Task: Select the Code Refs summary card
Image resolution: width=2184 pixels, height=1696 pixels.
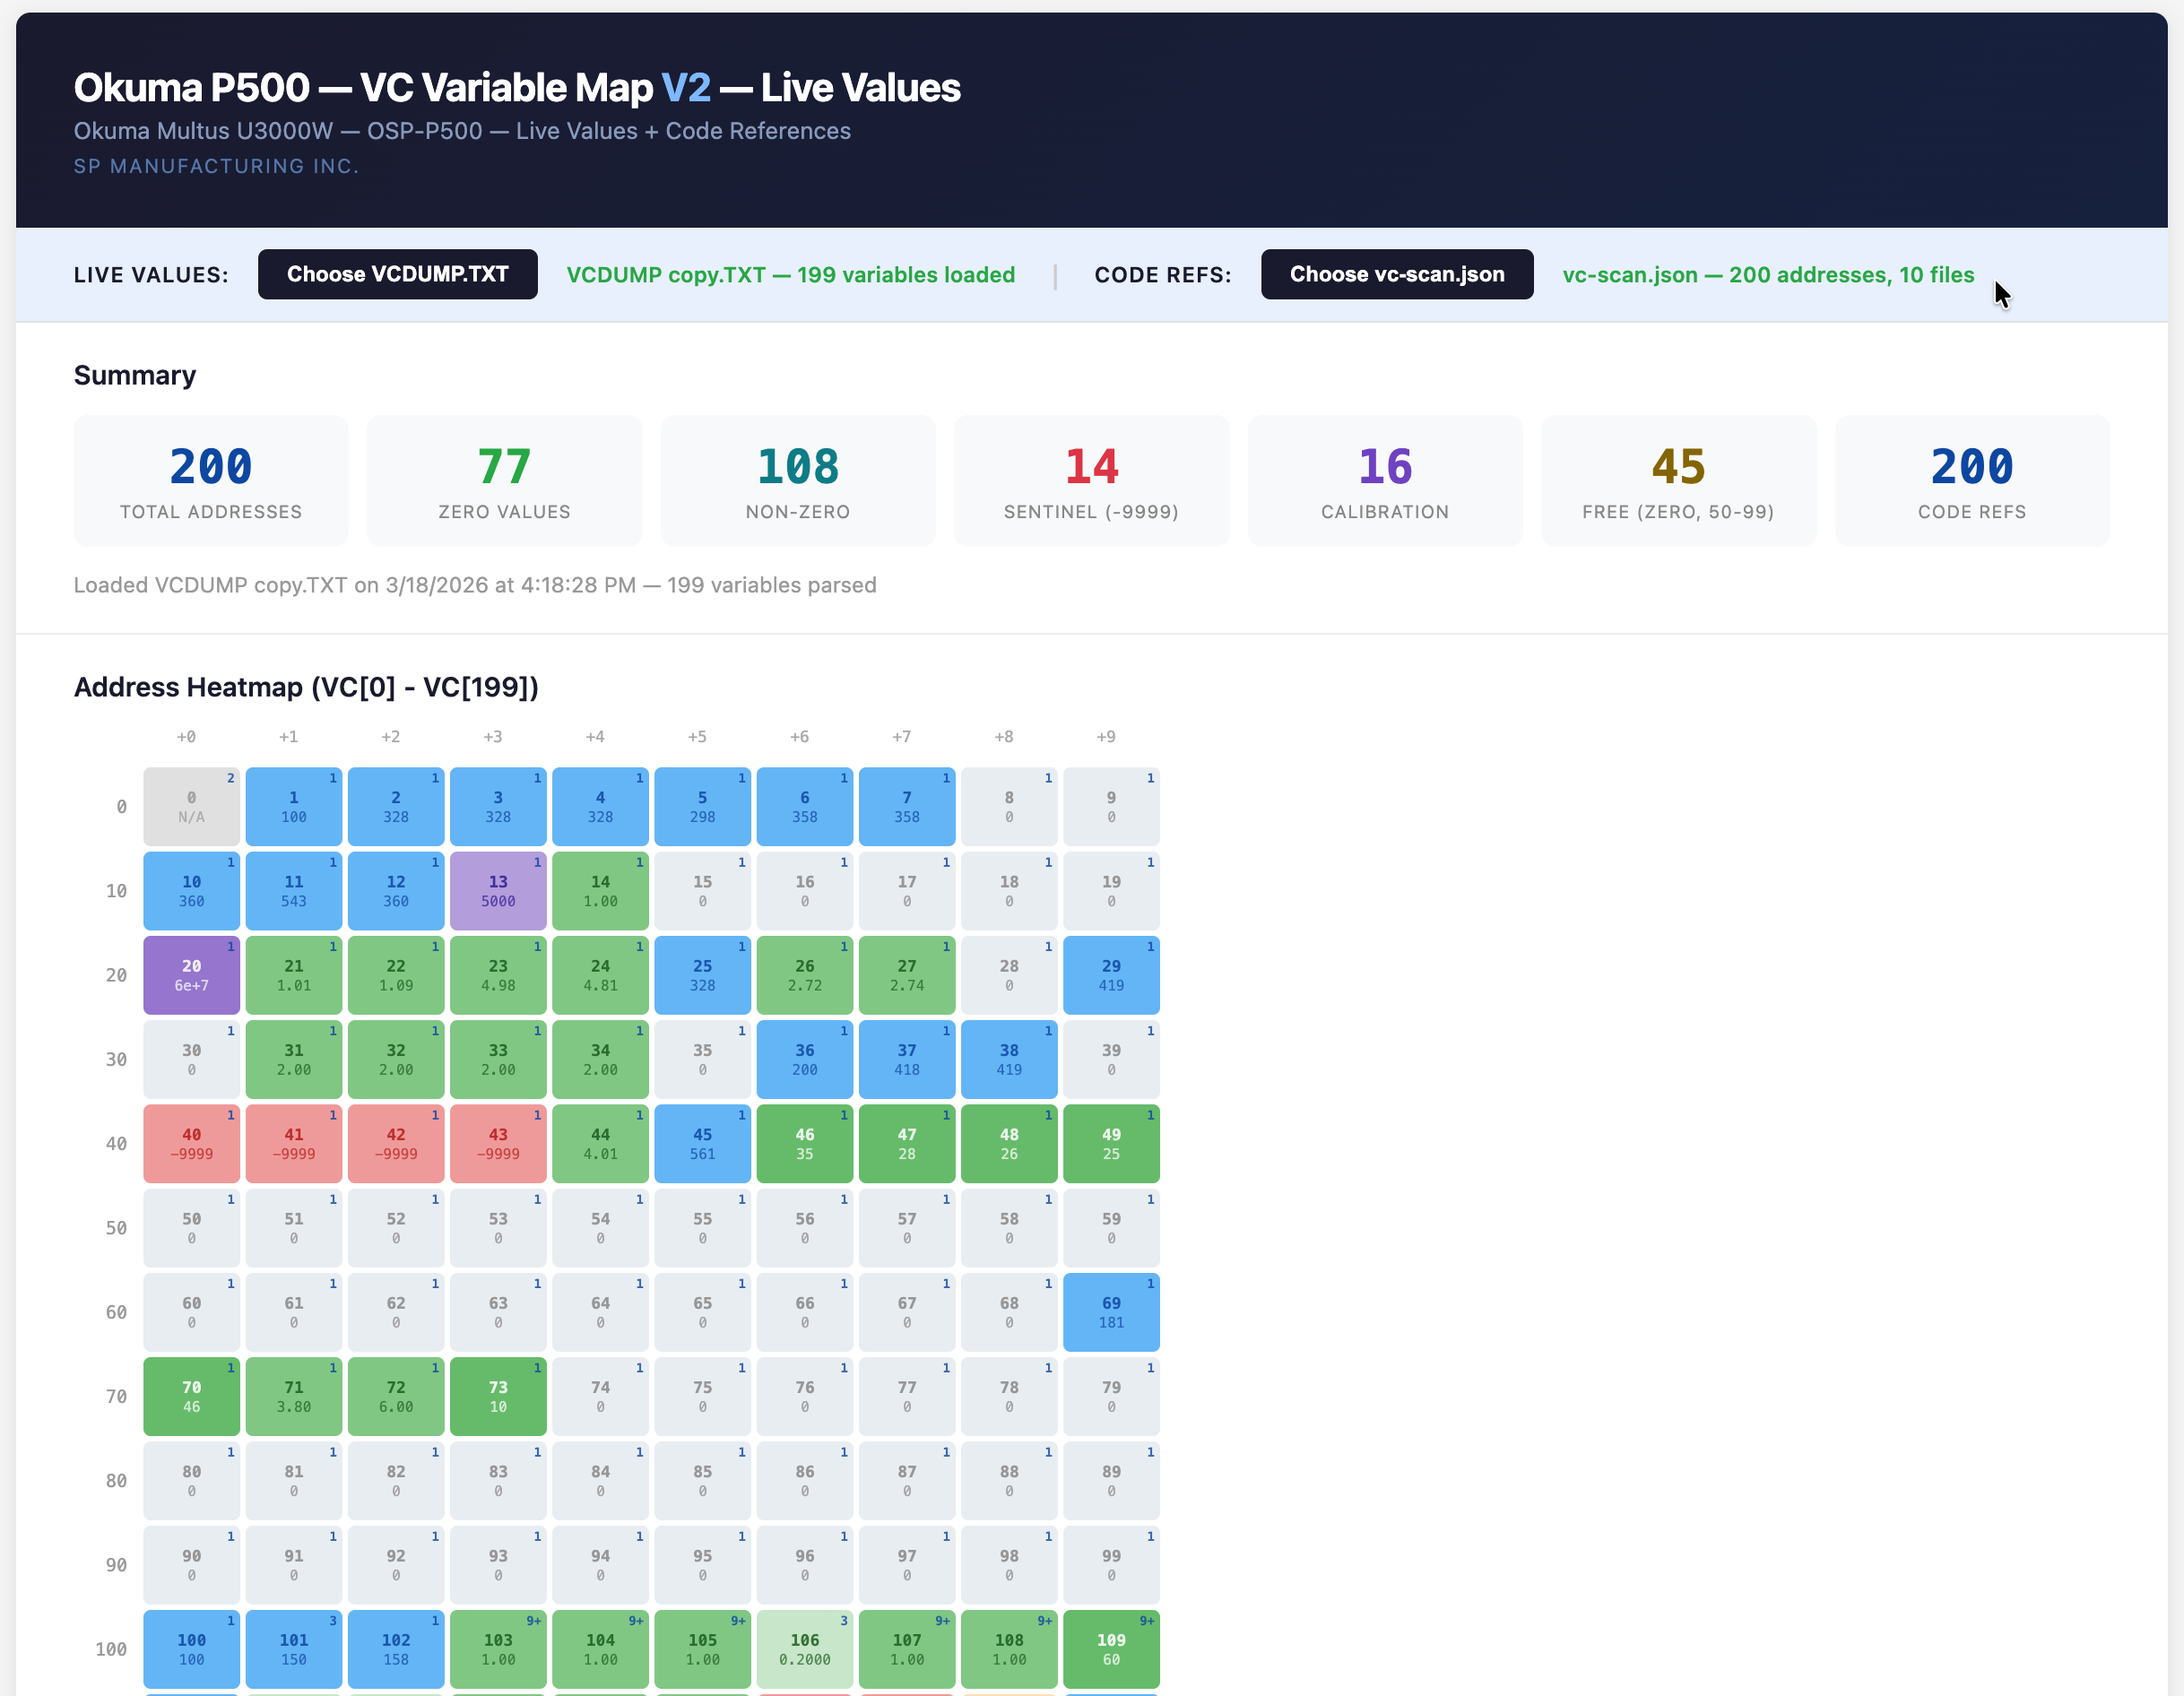Action: [1971, 481]
